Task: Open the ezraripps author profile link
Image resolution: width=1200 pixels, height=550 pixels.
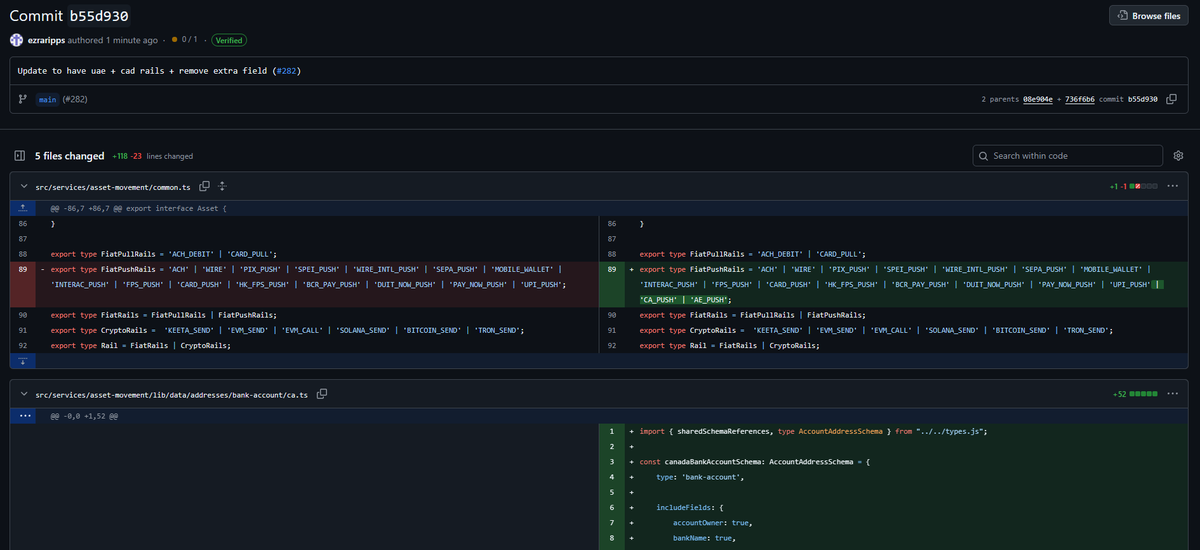Action: tap(45, 40)
